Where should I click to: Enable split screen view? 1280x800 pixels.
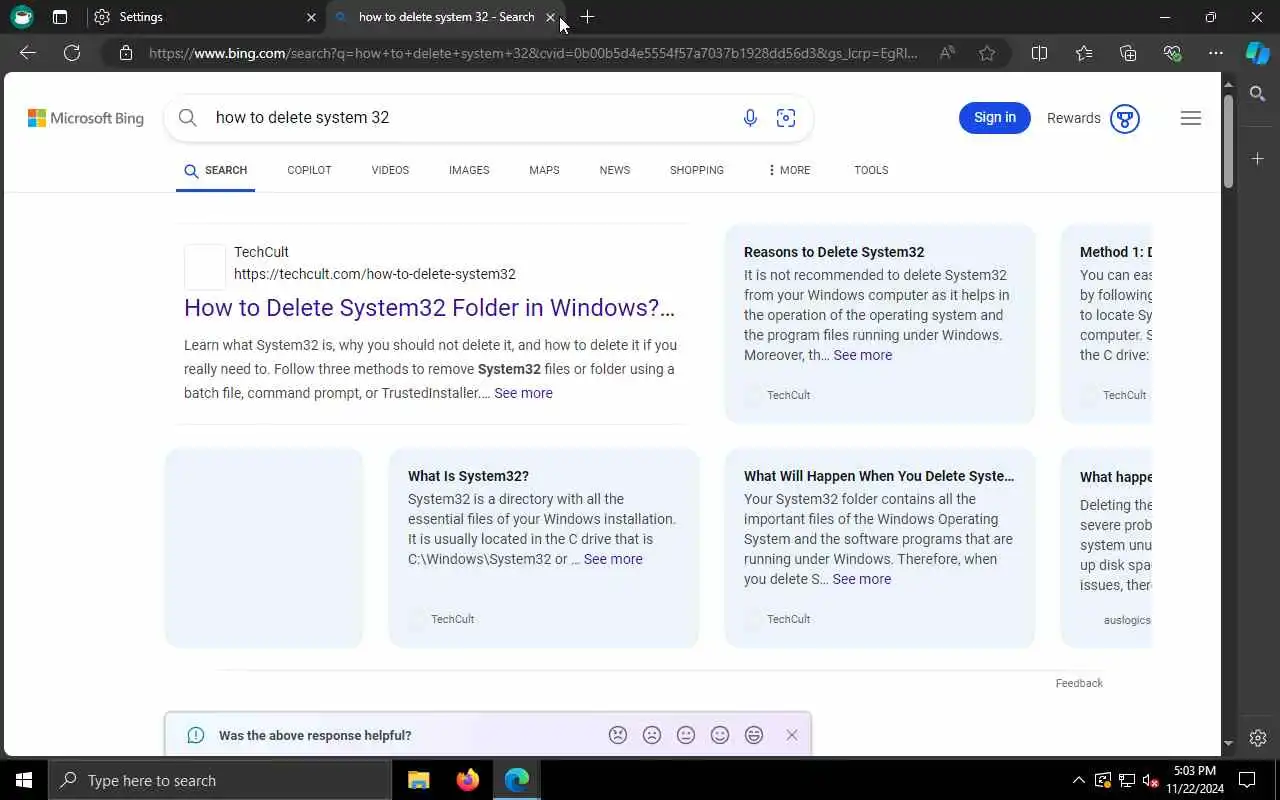point(1039,53)
